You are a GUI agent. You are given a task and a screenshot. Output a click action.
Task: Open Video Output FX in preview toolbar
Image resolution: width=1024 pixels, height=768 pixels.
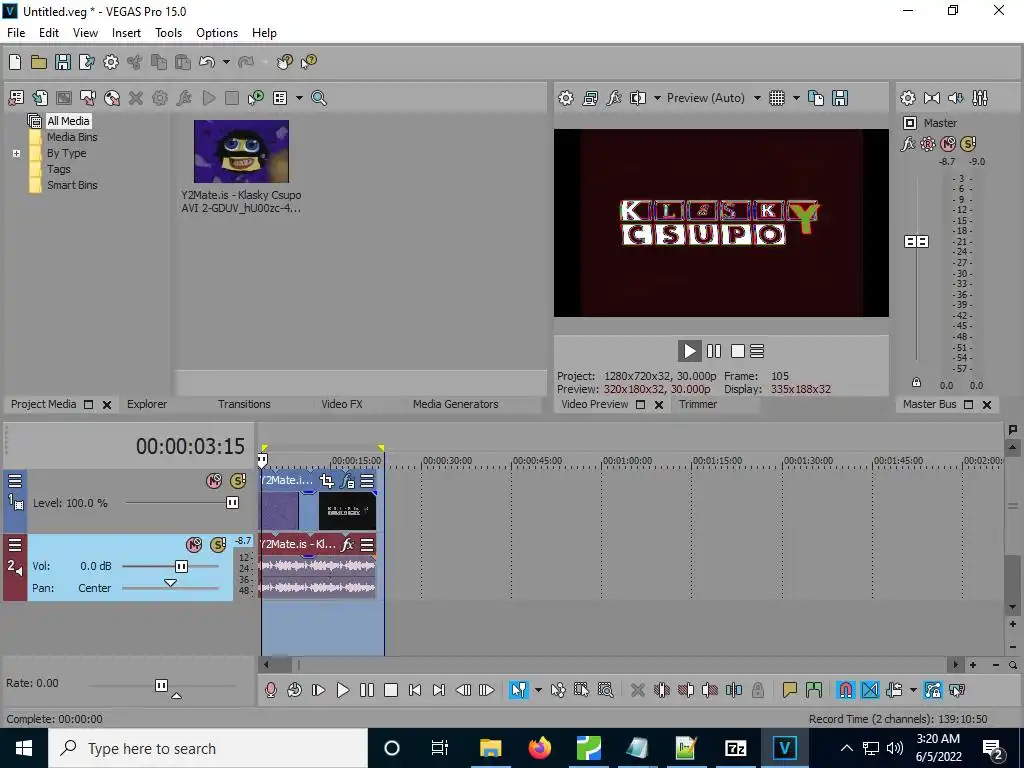pos(614,98)
